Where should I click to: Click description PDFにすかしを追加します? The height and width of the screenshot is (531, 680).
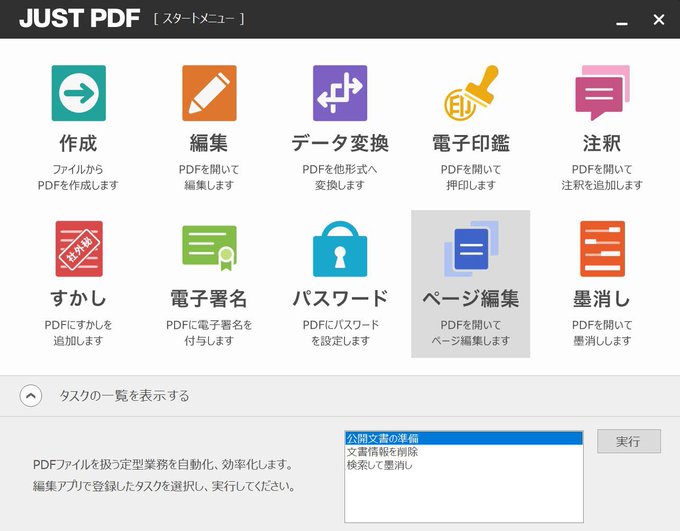tap(78, 333)
